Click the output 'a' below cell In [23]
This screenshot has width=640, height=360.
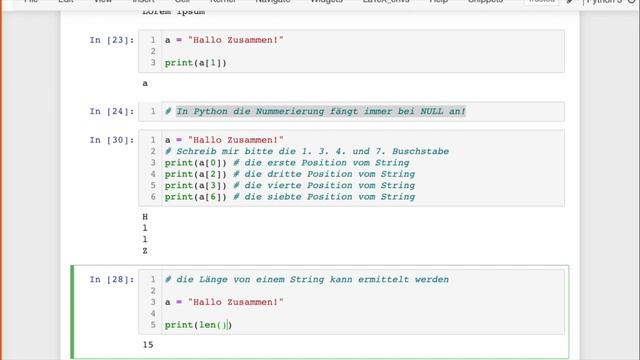(x=145, y=84)
